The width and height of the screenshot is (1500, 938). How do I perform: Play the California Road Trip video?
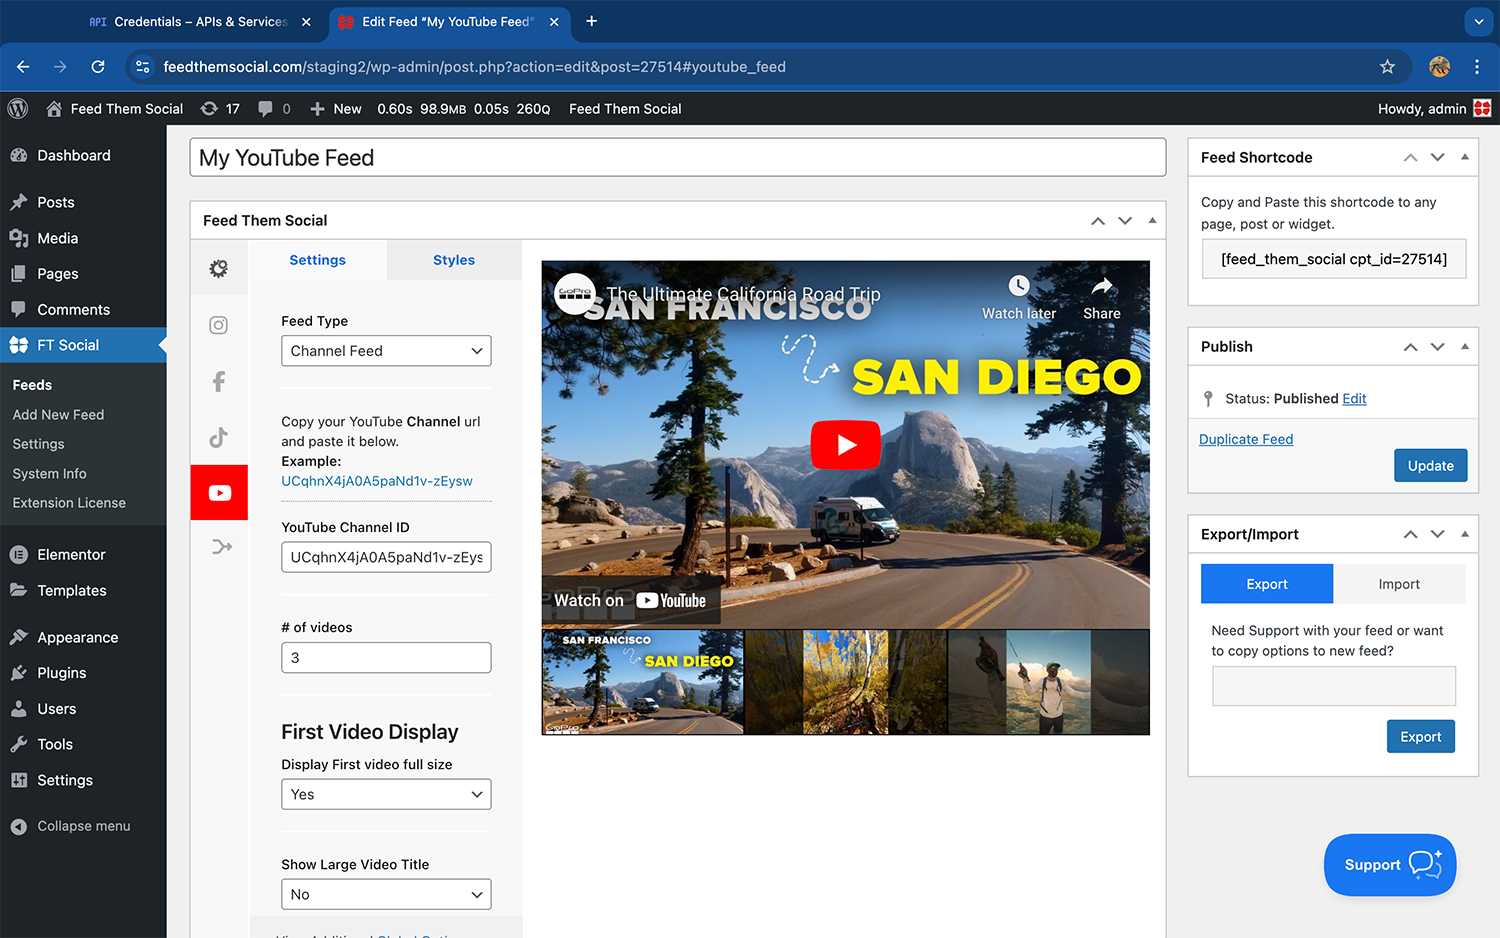tap(846, 445)
